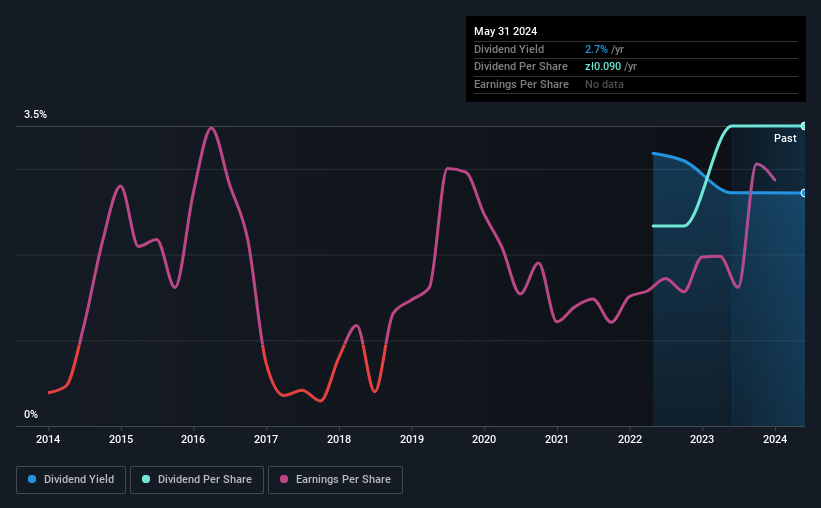Image resolution: width=821 pixels, height=508 pixels.
Task: Select the 2019 x-axis label
Action: click(x=412, y=439)
